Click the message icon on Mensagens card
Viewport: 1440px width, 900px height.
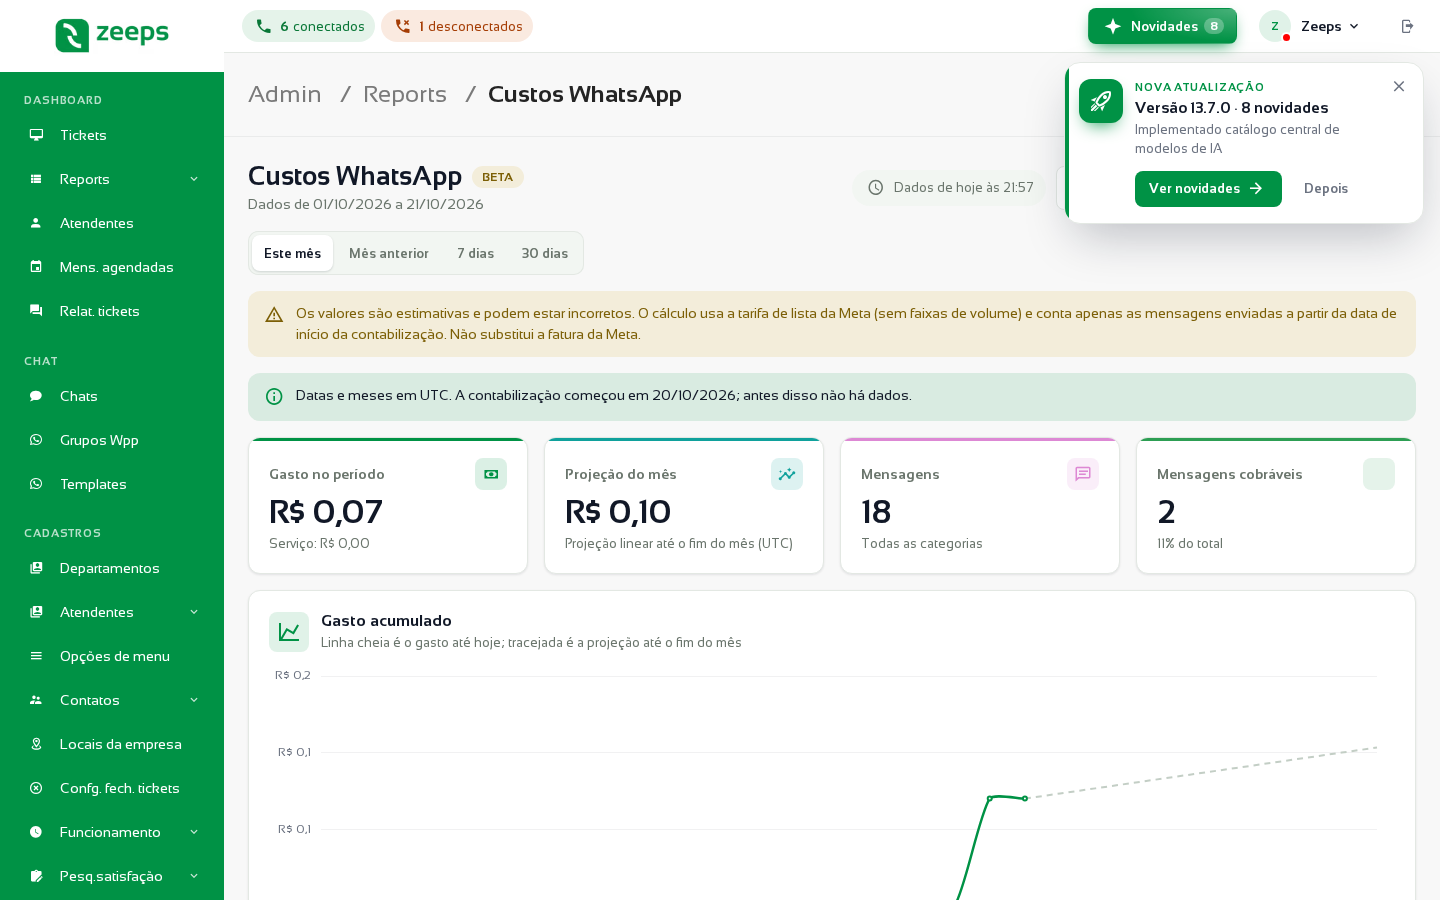pyautogui.click(x=1083, y=474)
